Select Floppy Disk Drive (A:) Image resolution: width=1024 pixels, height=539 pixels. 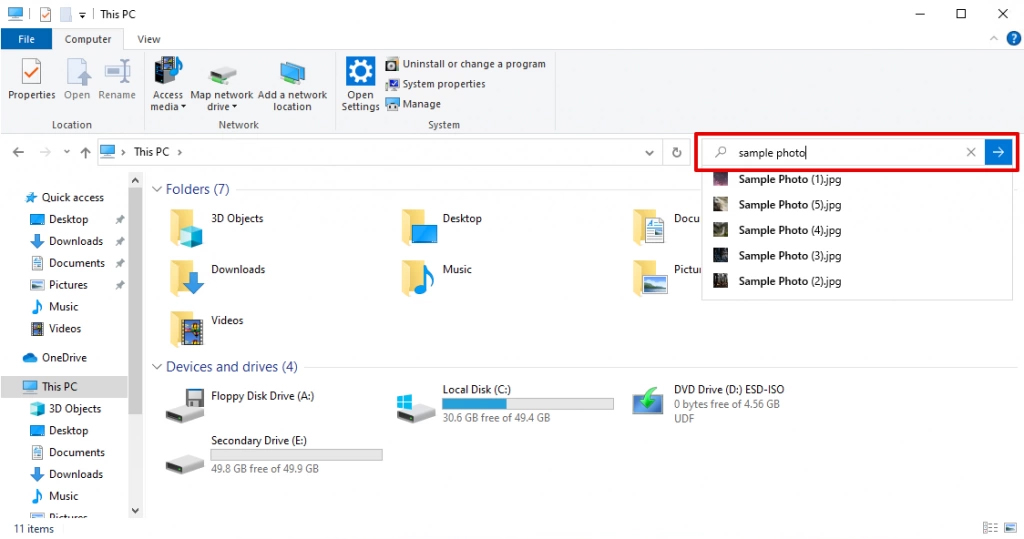tap(240, 405)
